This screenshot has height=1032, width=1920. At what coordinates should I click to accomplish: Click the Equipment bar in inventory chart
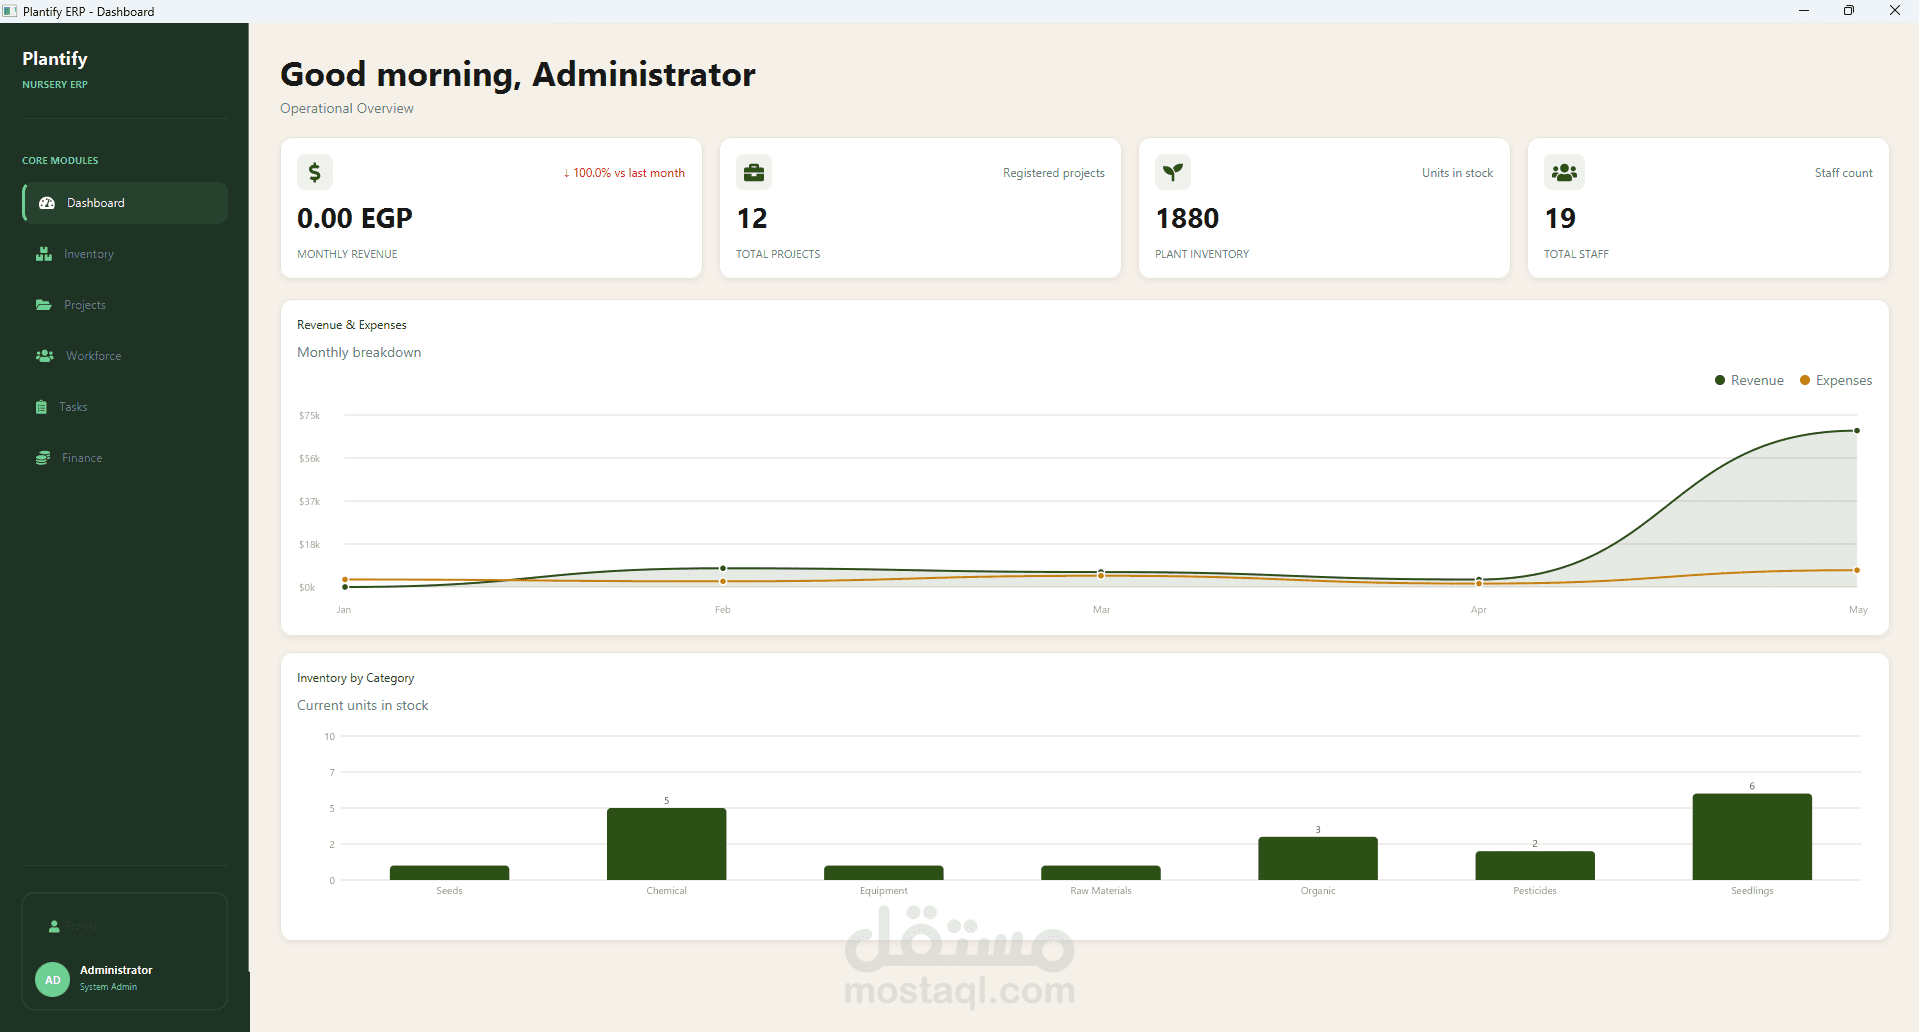(884, 873)
